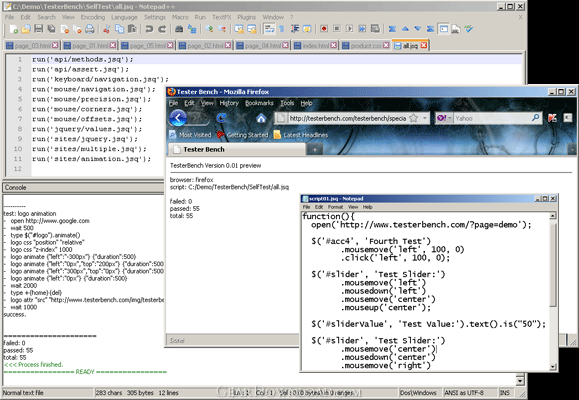This screenshot has width=579, height=400.
Task: Click the '<<< Process finished.' console line
Action: tap(34, 365)
